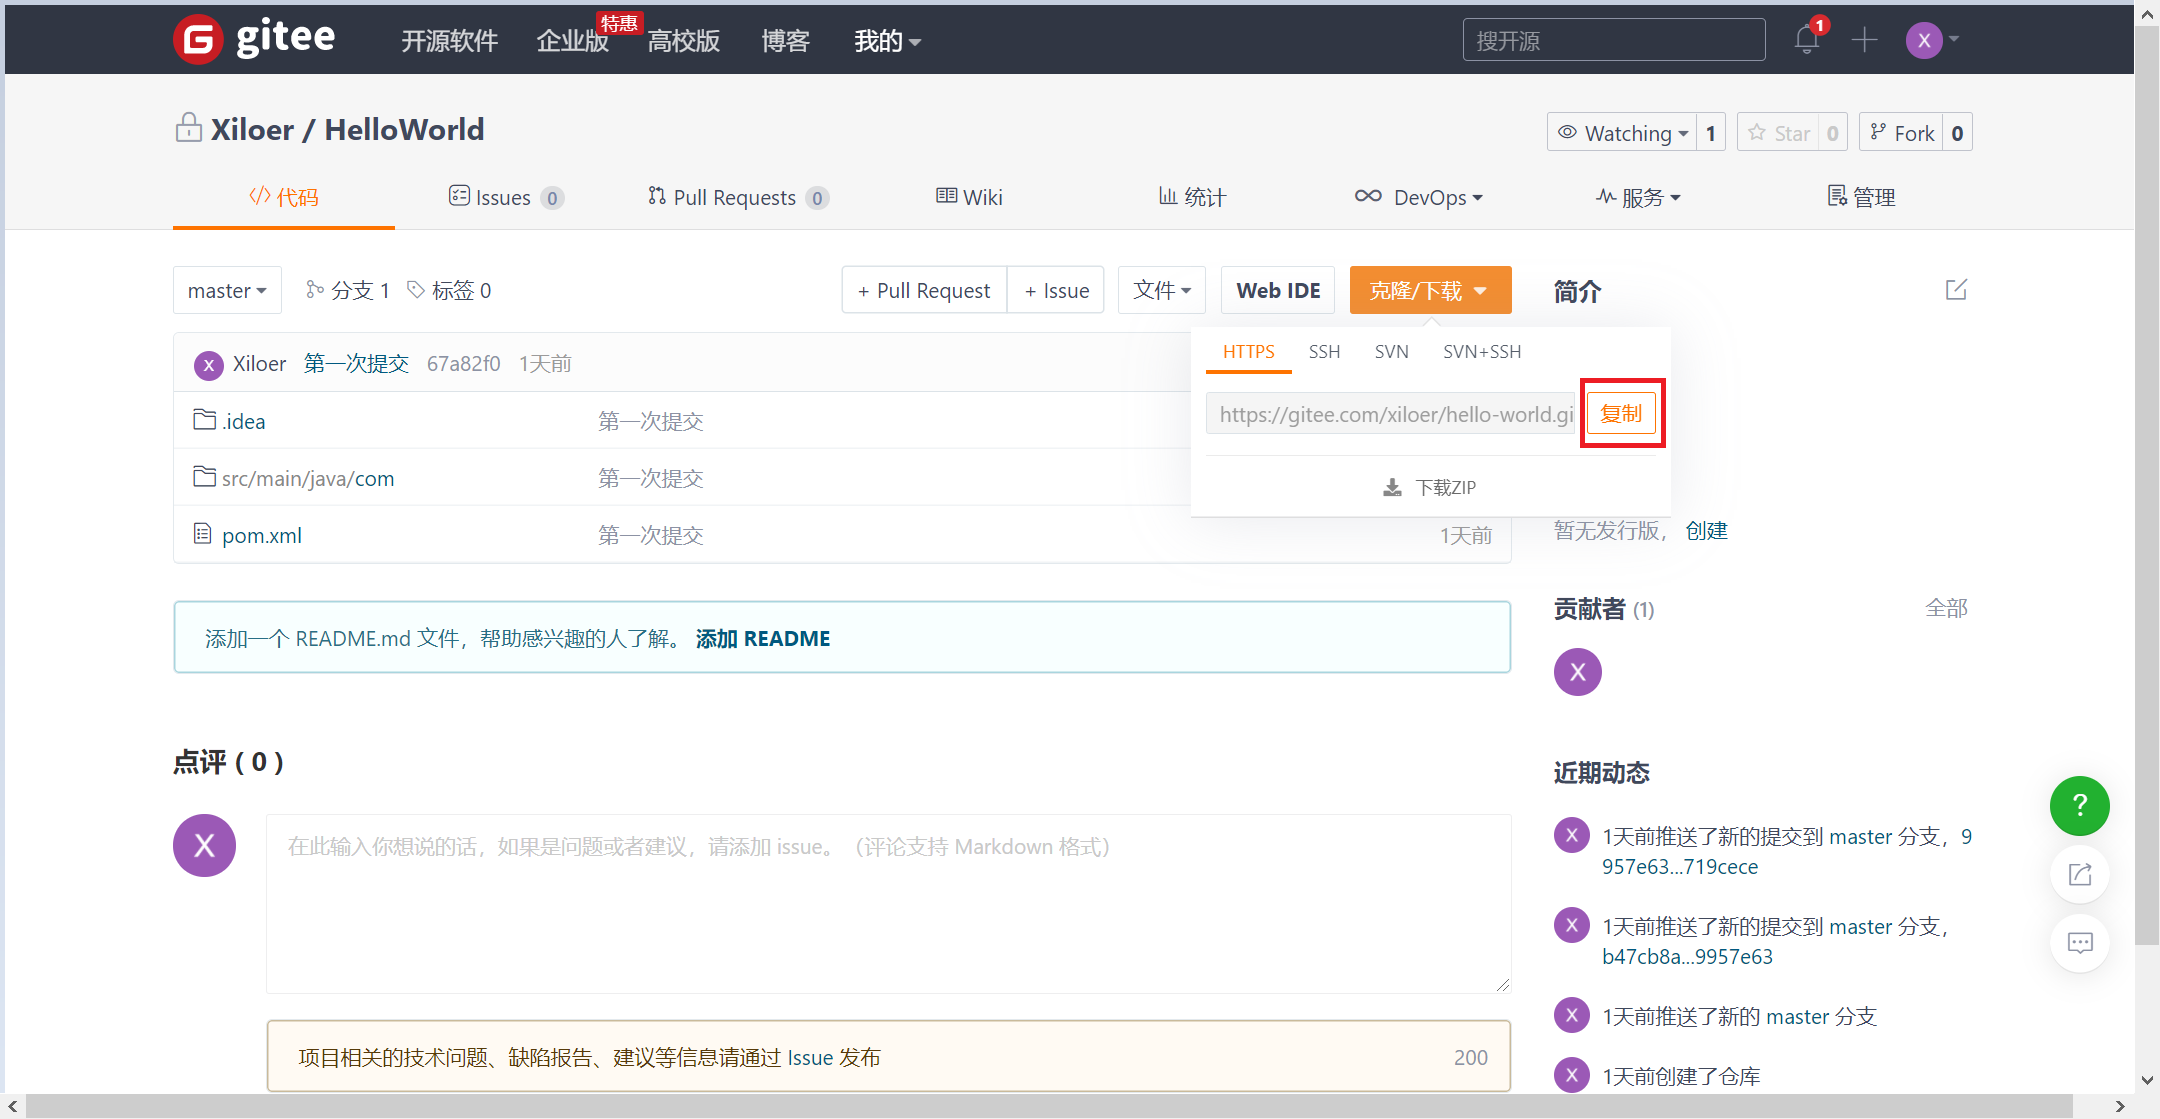2160x1119 pixels.
Task: Go to the Wiki tab
Action: pyautogui.click(x=969, y=197)
